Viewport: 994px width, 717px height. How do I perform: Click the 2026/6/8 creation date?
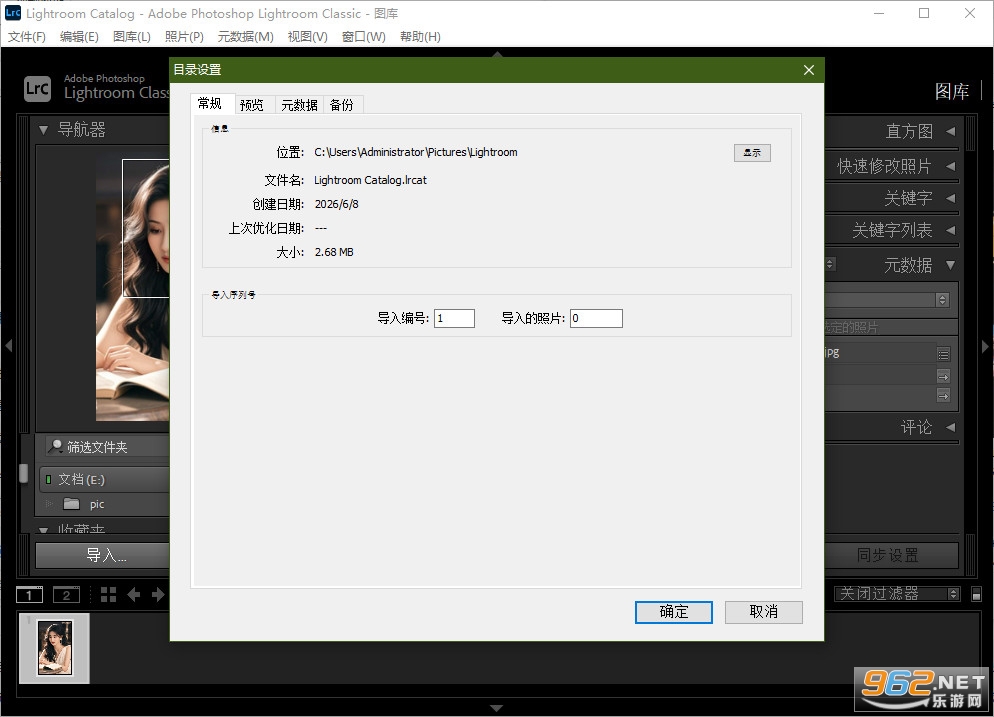[337, 204]
